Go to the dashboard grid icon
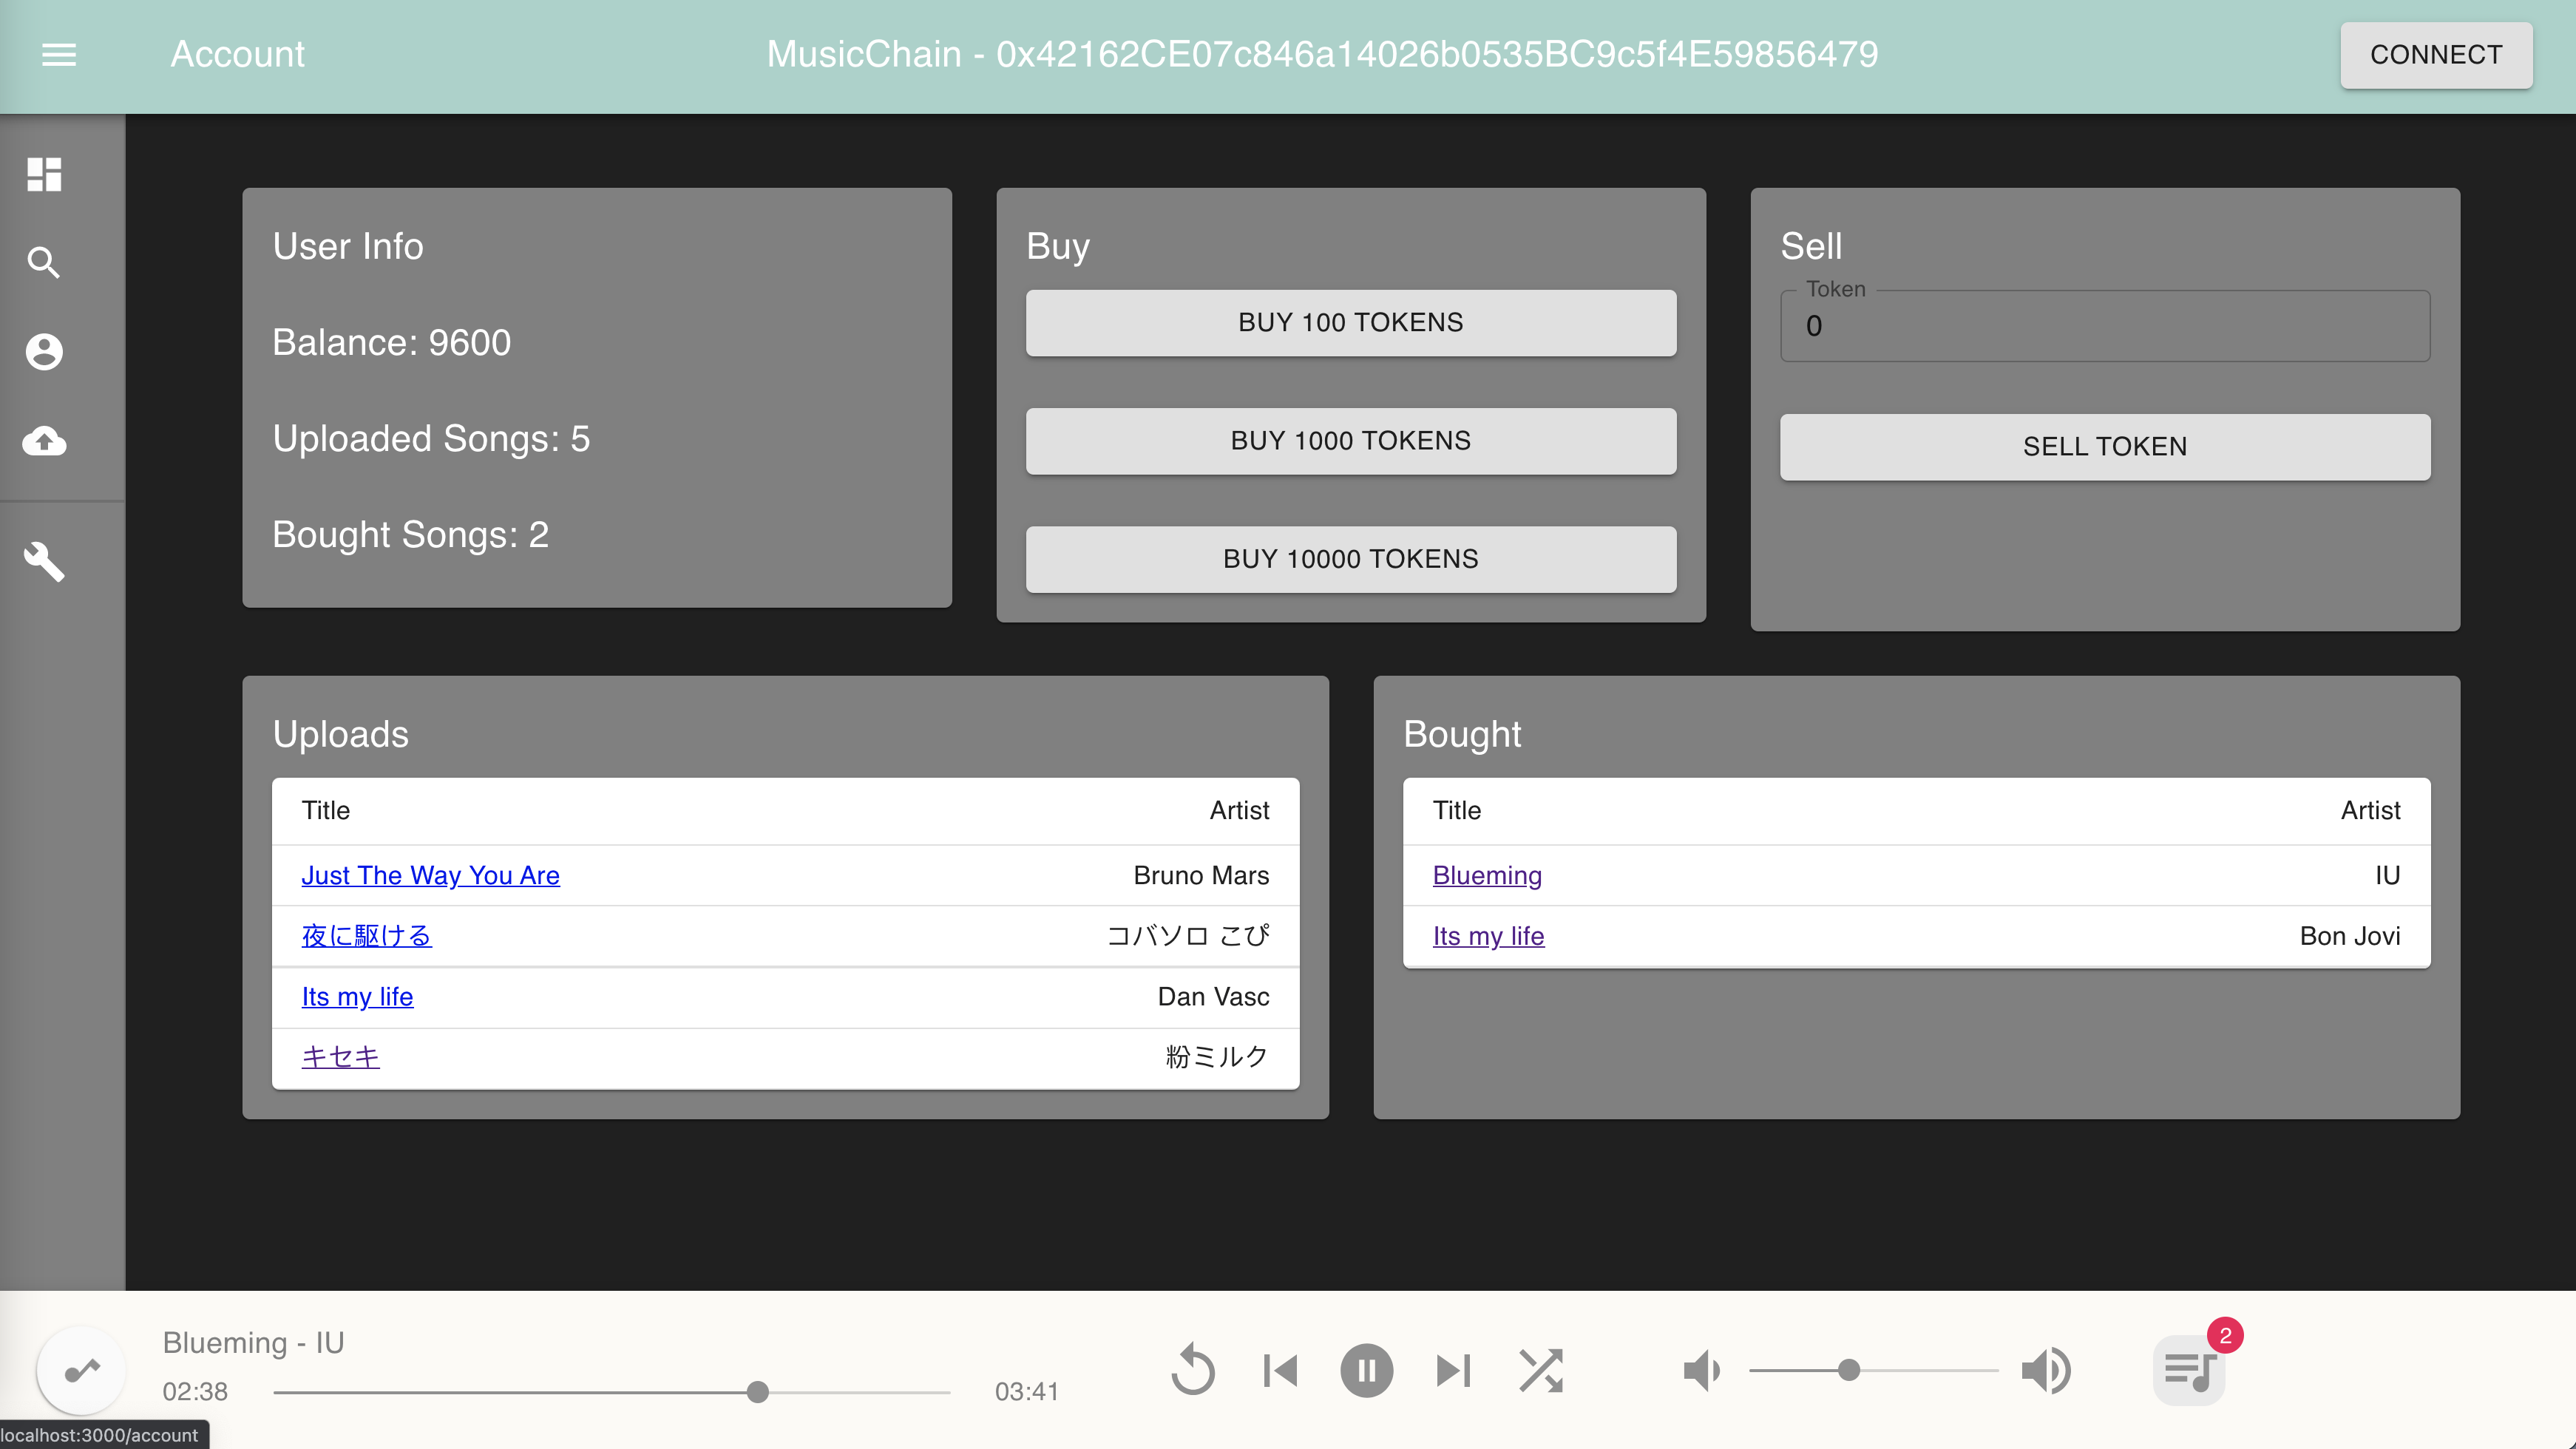2576x1449 pixels. coord(44,174)
